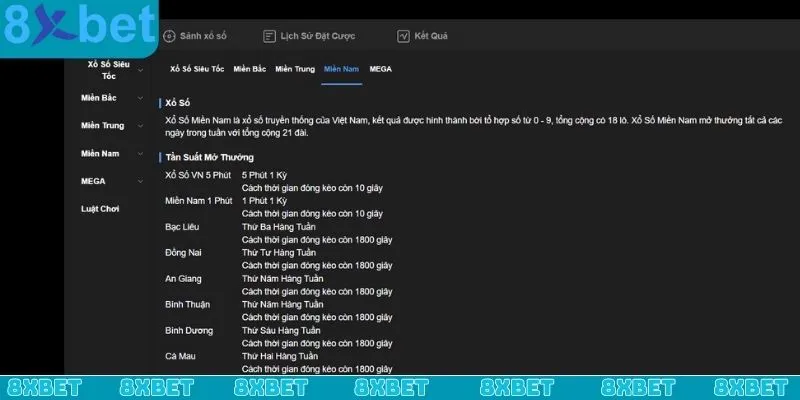
Task: Open Luật Chơi in sidebar
Action: (100, 209)
